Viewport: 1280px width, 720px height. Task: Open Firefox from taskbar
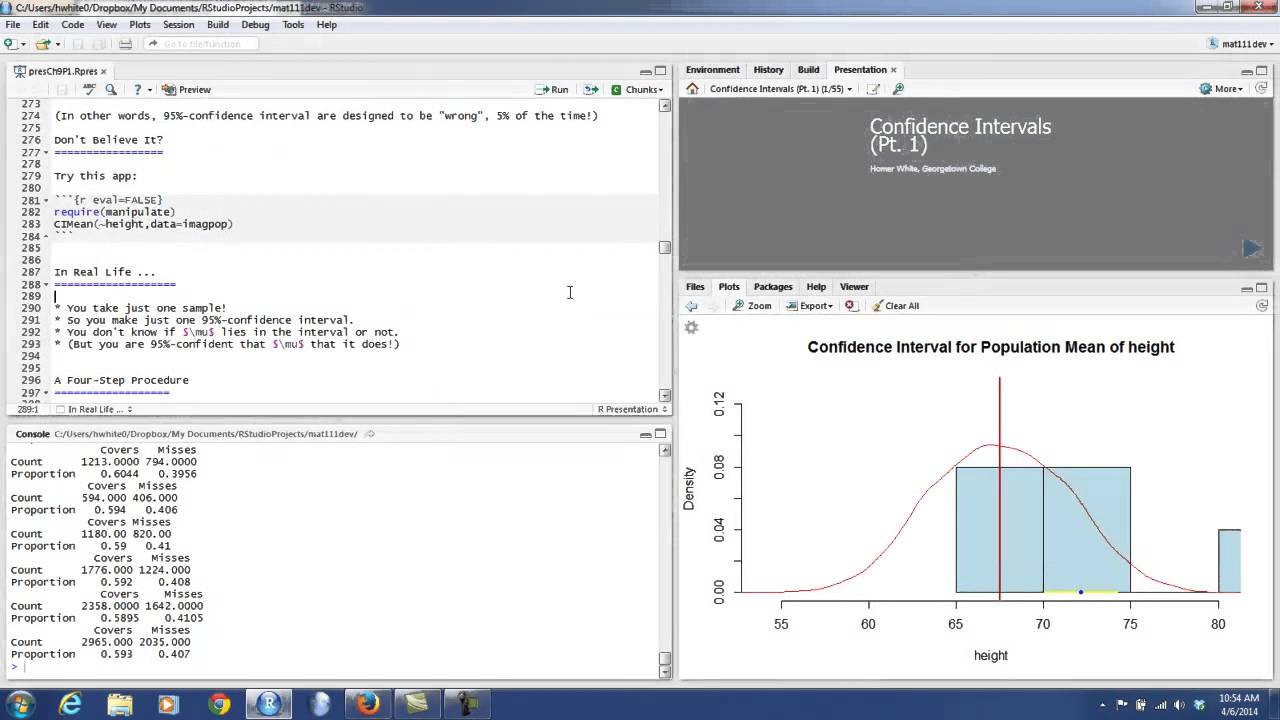[x=368, y=704]
